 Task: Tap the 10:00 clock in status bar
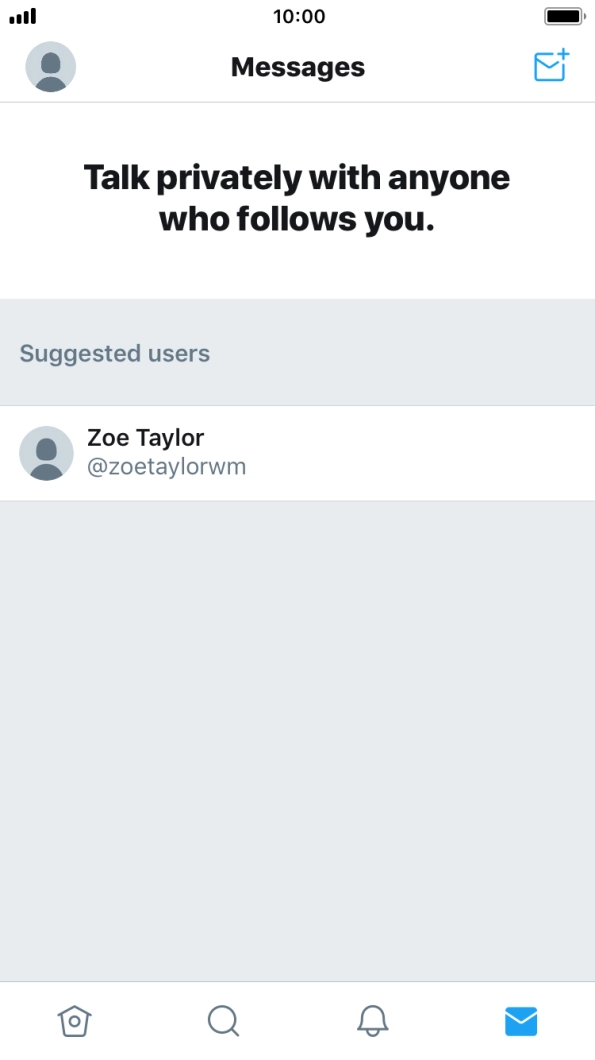coord(299,16)
